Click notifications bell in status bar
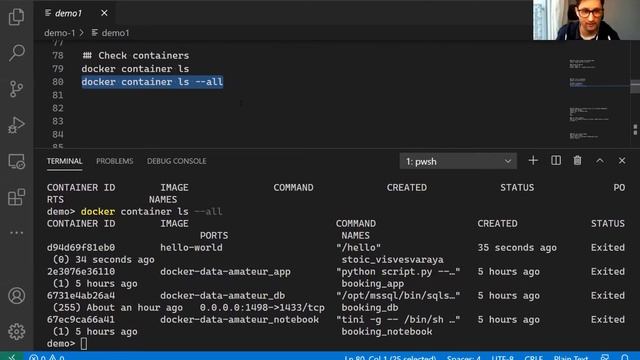The image size is (640, 360). (x=624, y=357)
